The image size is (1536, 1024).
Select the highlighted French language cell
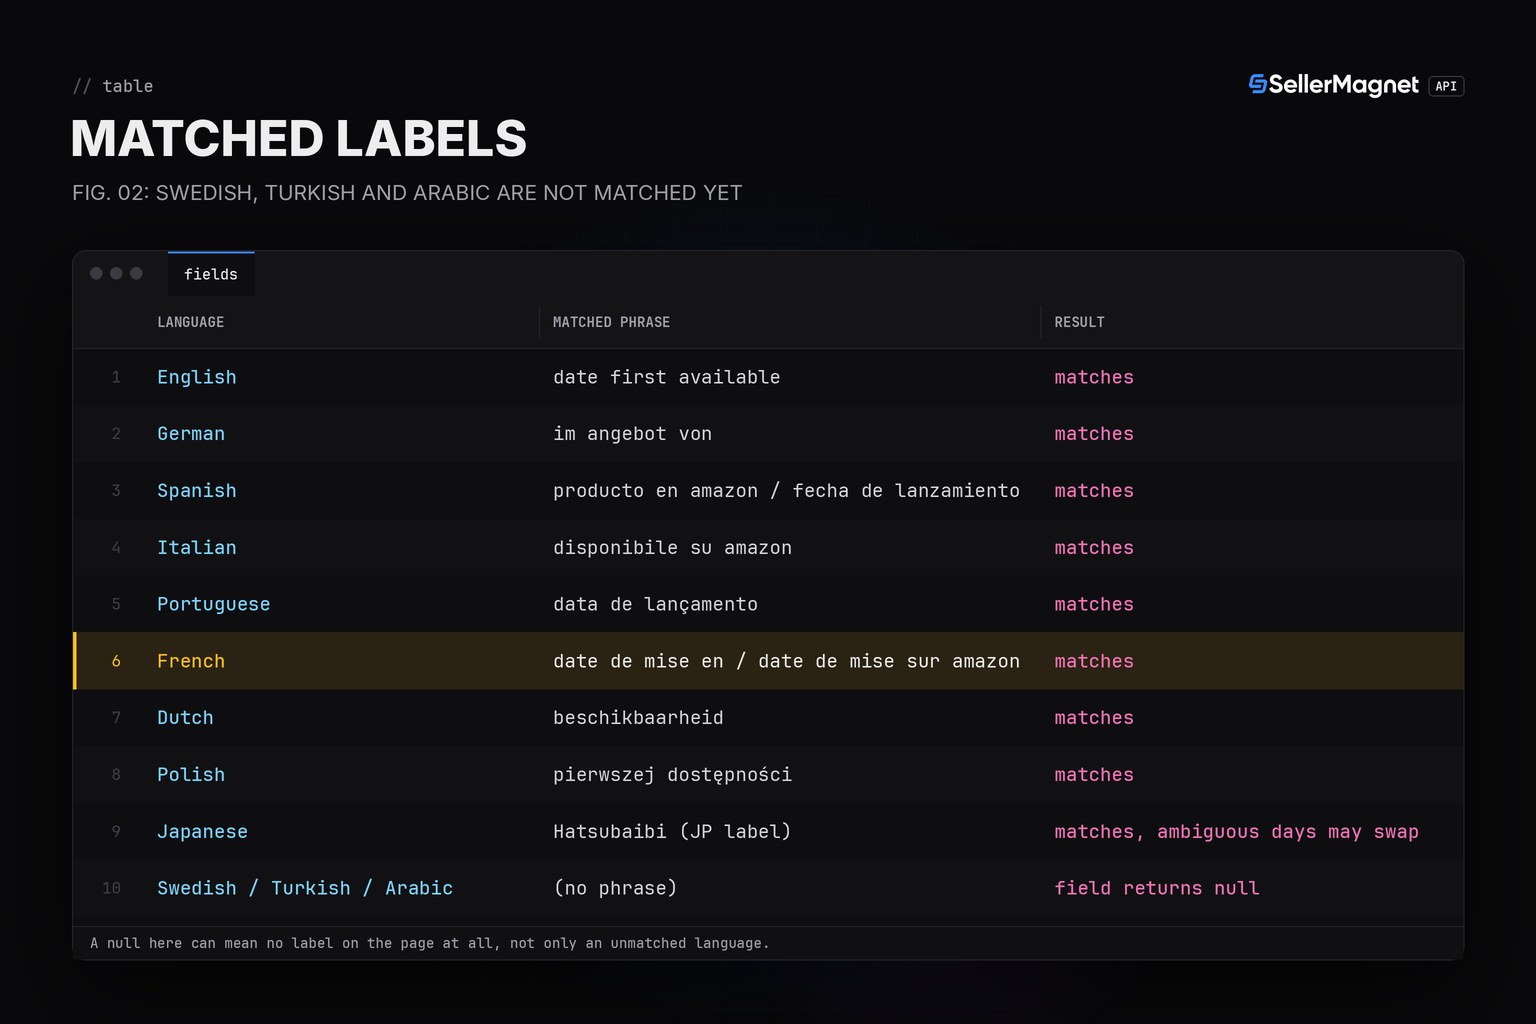pyautogui.click(x=191, y=661)
